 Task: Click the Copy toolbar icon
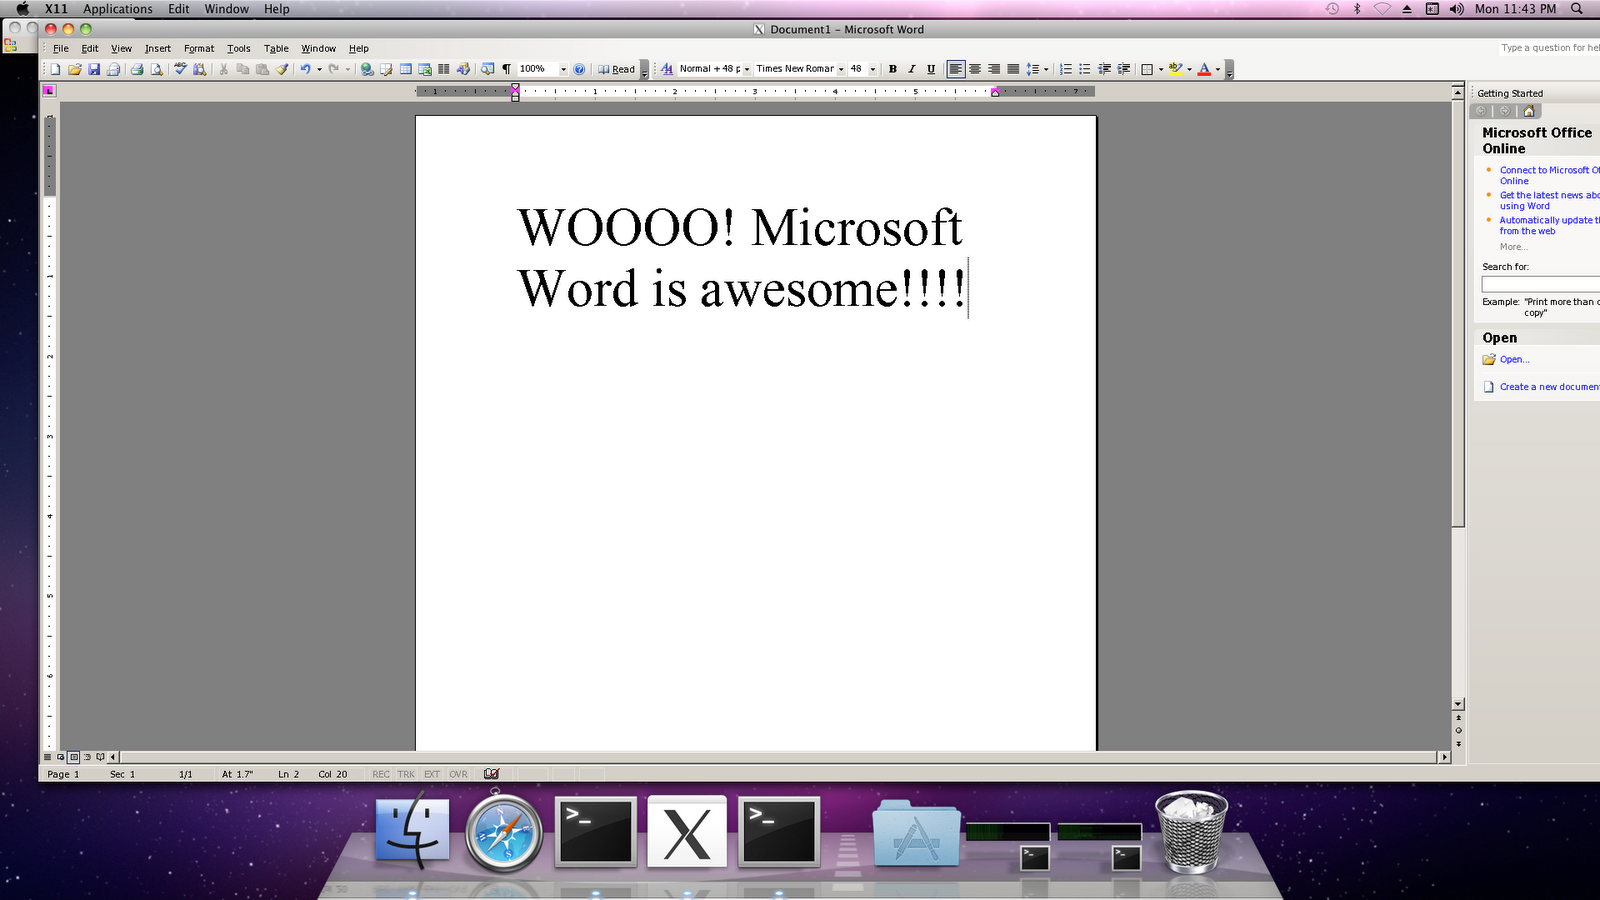pyautogui.click(x=243, y=69)
